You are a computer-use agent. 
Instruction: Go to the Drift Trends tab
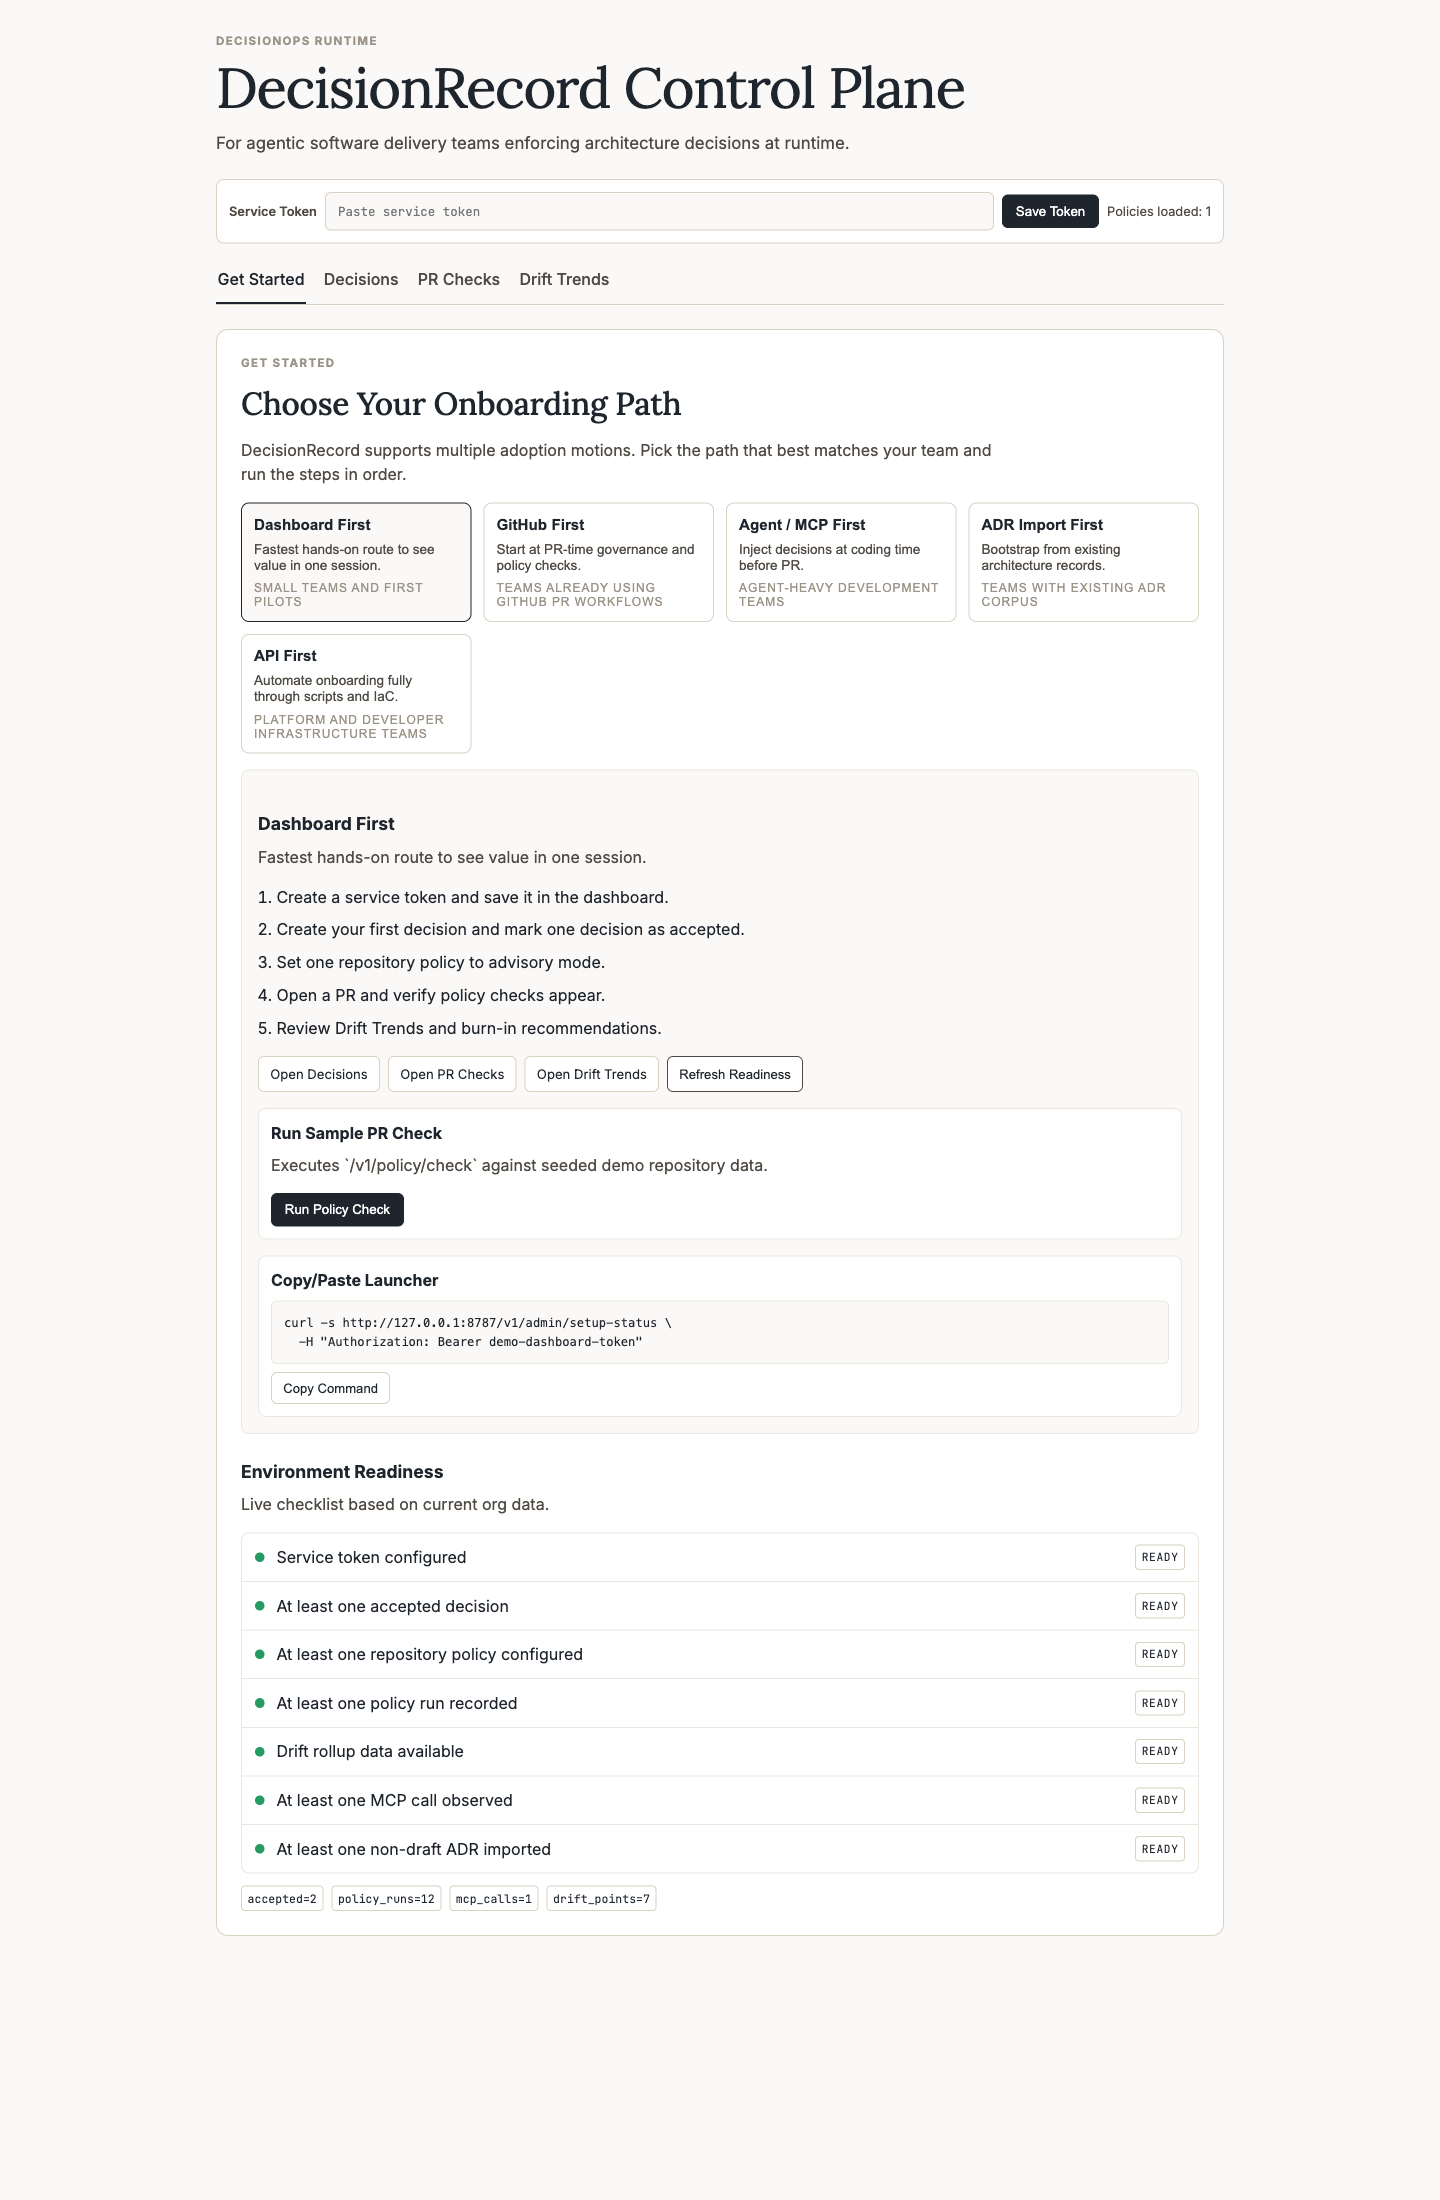(564, 279)
